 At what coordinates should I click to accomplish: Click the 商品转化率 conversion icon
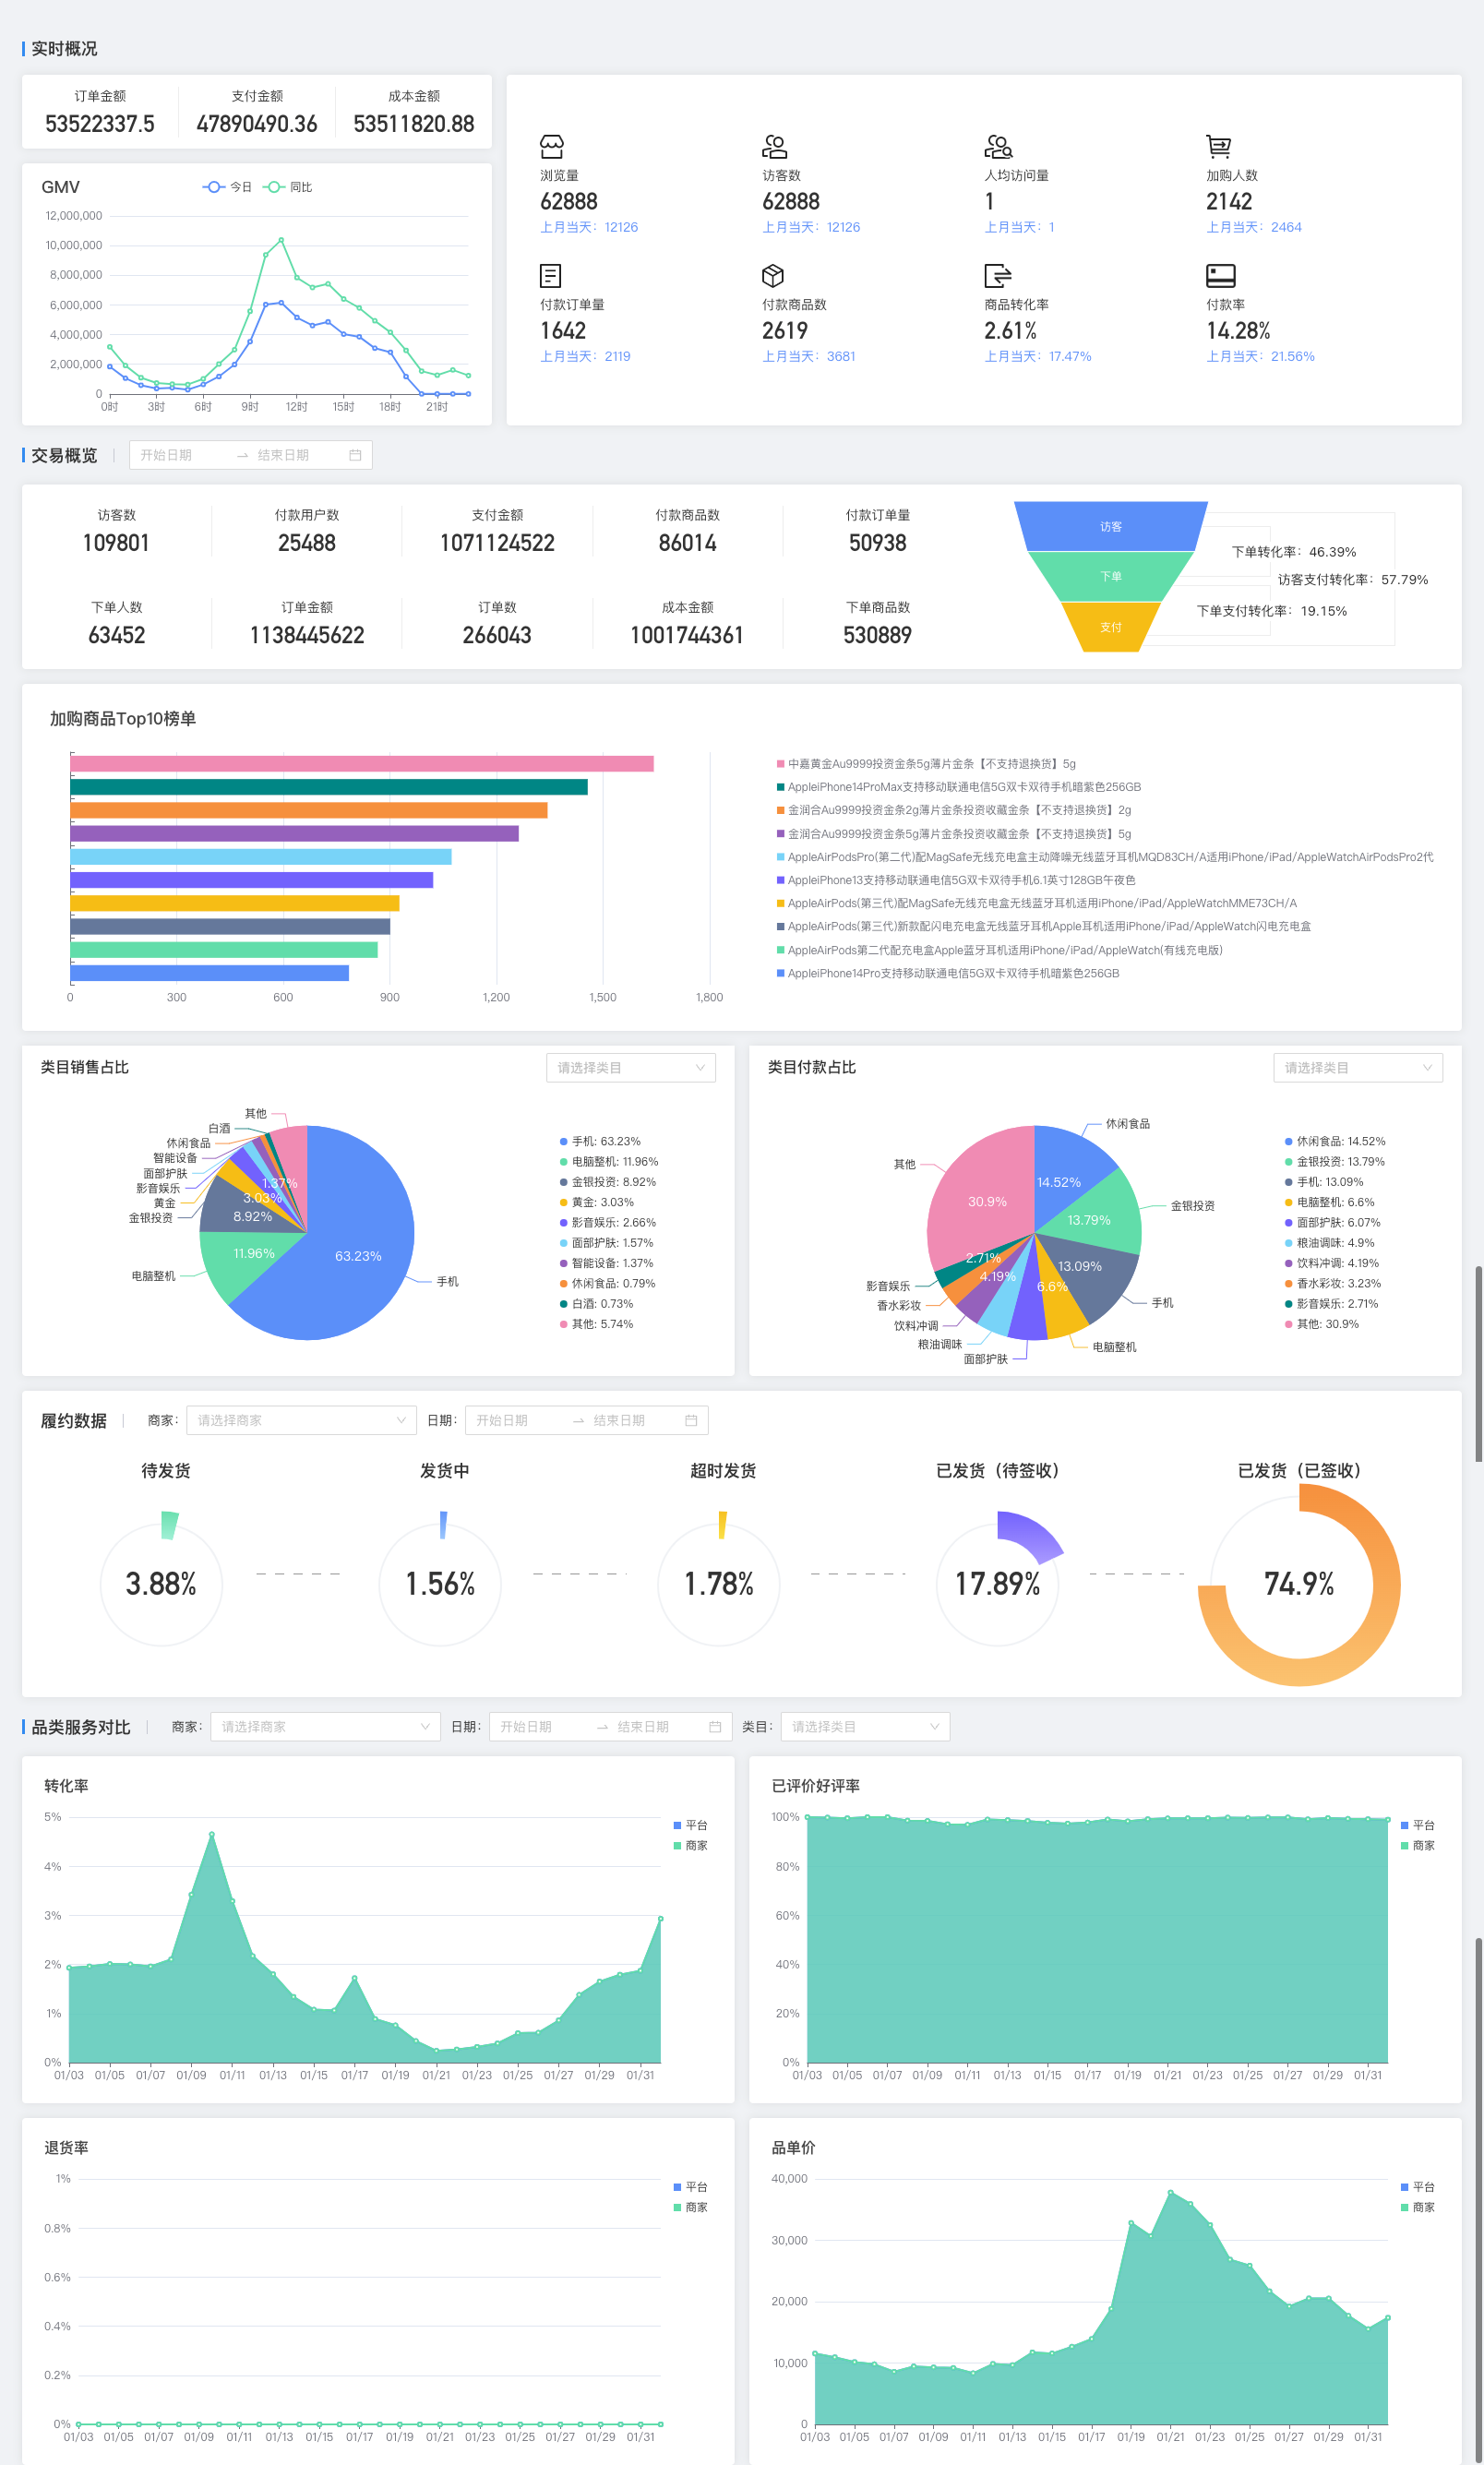pos(998,275)
